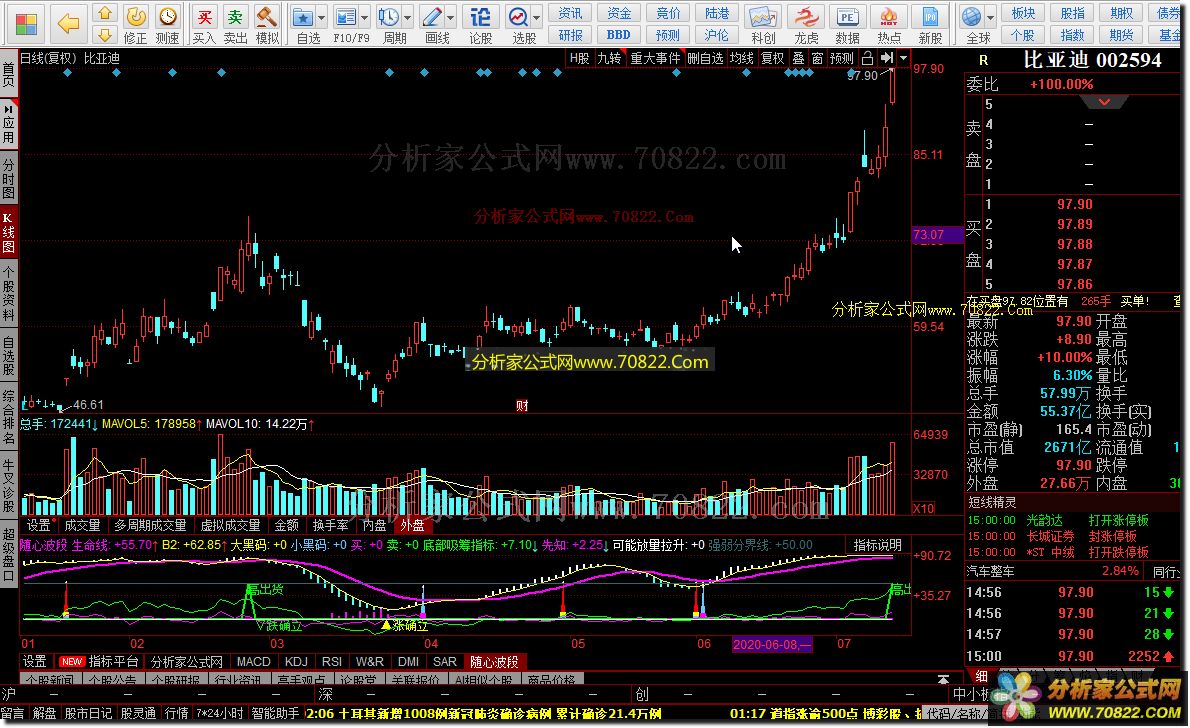Toggle the 复权 price adjustment
This screenshot has width=1190, height=728.
[773, 58]
